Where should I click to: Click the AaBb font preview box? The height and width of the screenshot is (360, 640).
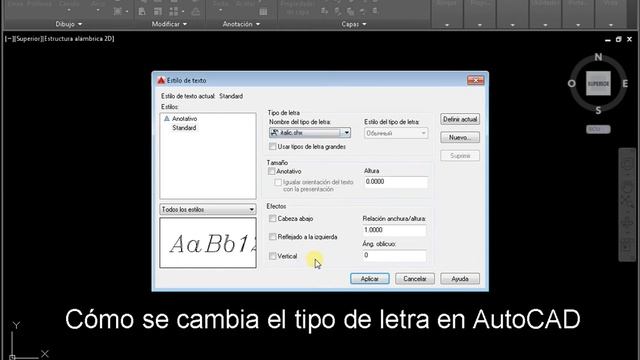pyautogui.click(x=208, y=243)
